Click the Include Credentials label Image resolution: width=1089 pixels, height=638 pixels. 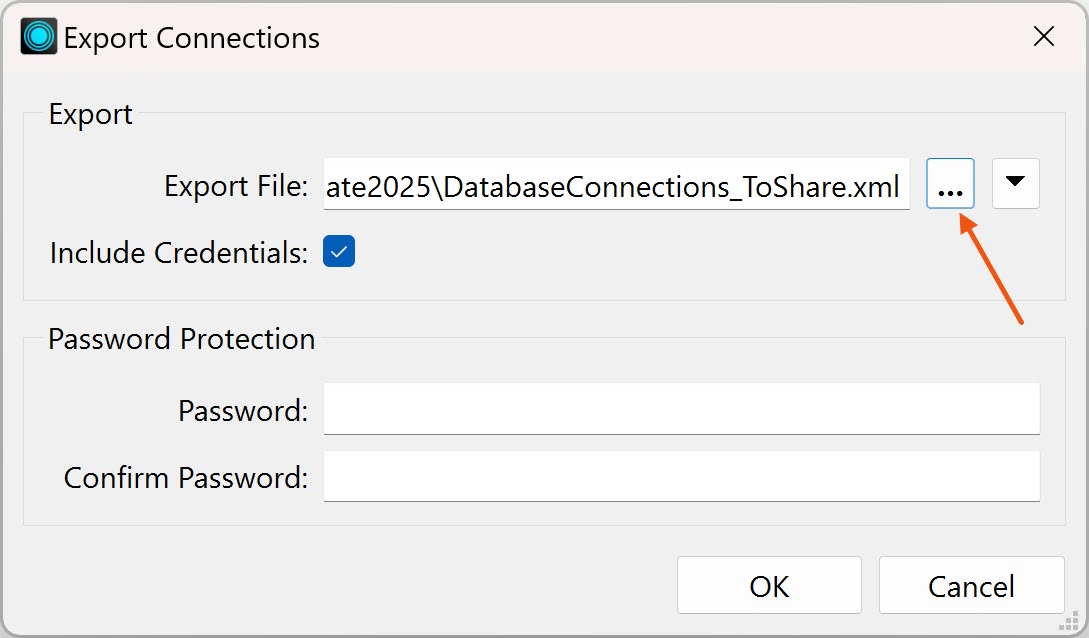click(178, 253)
